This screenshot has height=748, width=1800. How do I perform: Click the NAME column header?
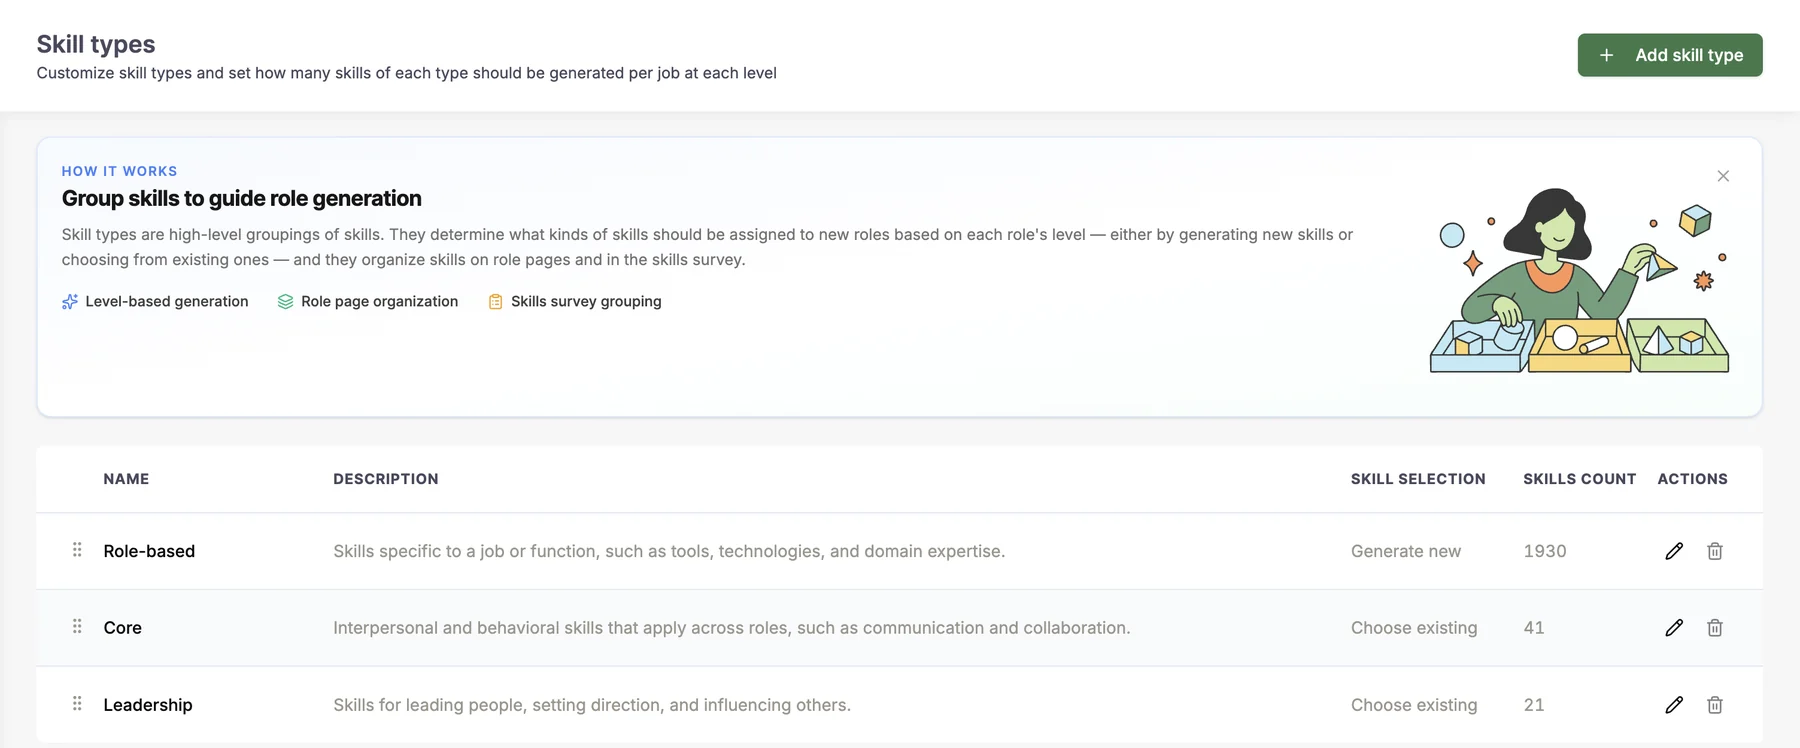(x=126, y=479)
